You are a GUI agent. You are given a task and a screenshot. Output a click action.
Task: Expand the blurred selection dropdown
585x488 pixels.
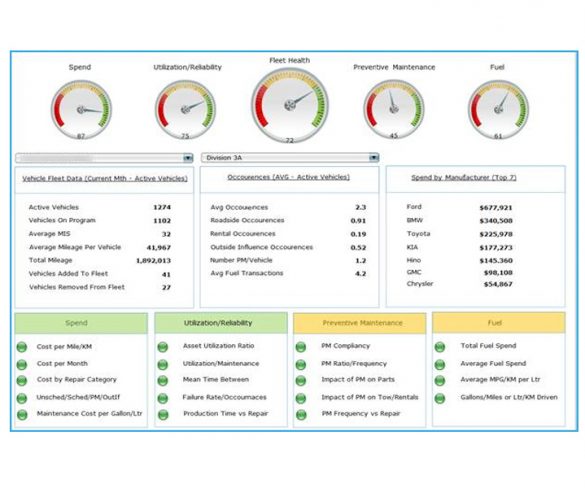104,158
